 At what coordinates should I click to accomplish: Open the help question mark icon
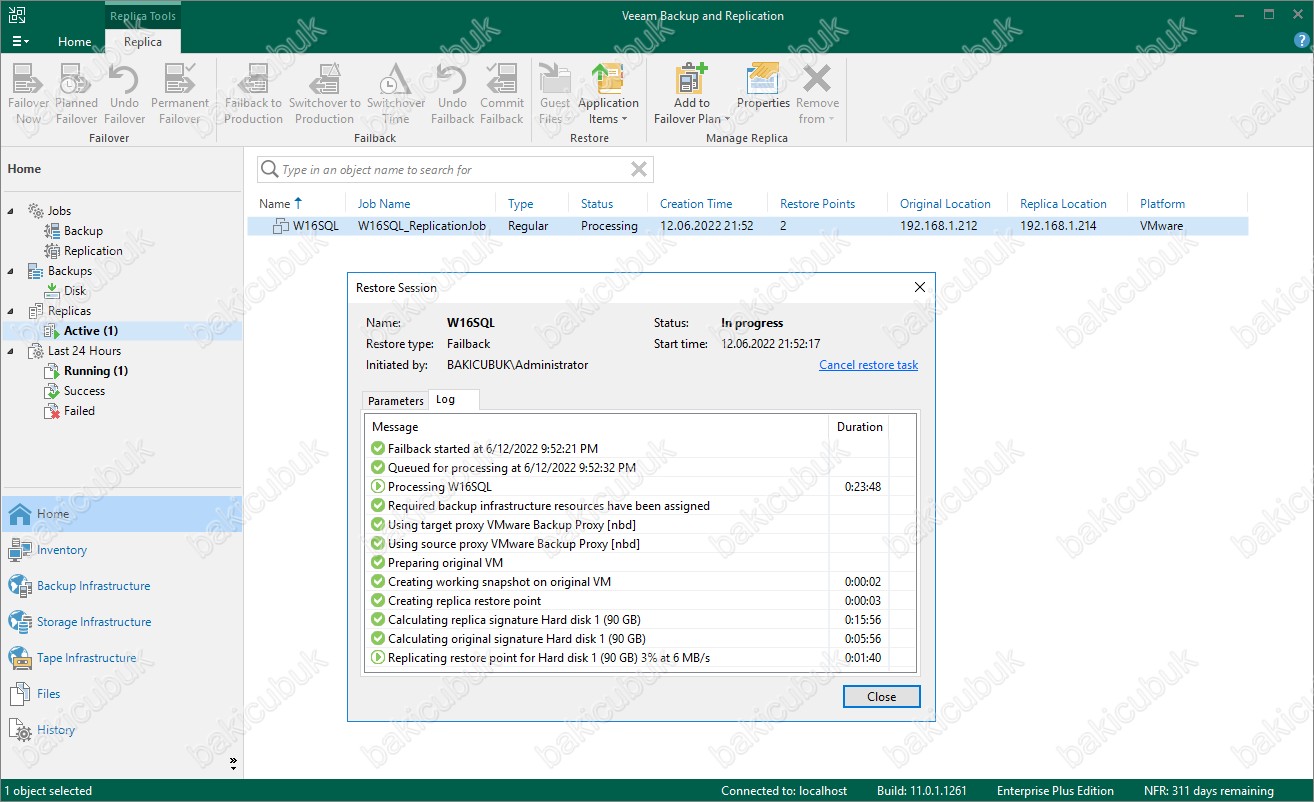pos(1300,41)
